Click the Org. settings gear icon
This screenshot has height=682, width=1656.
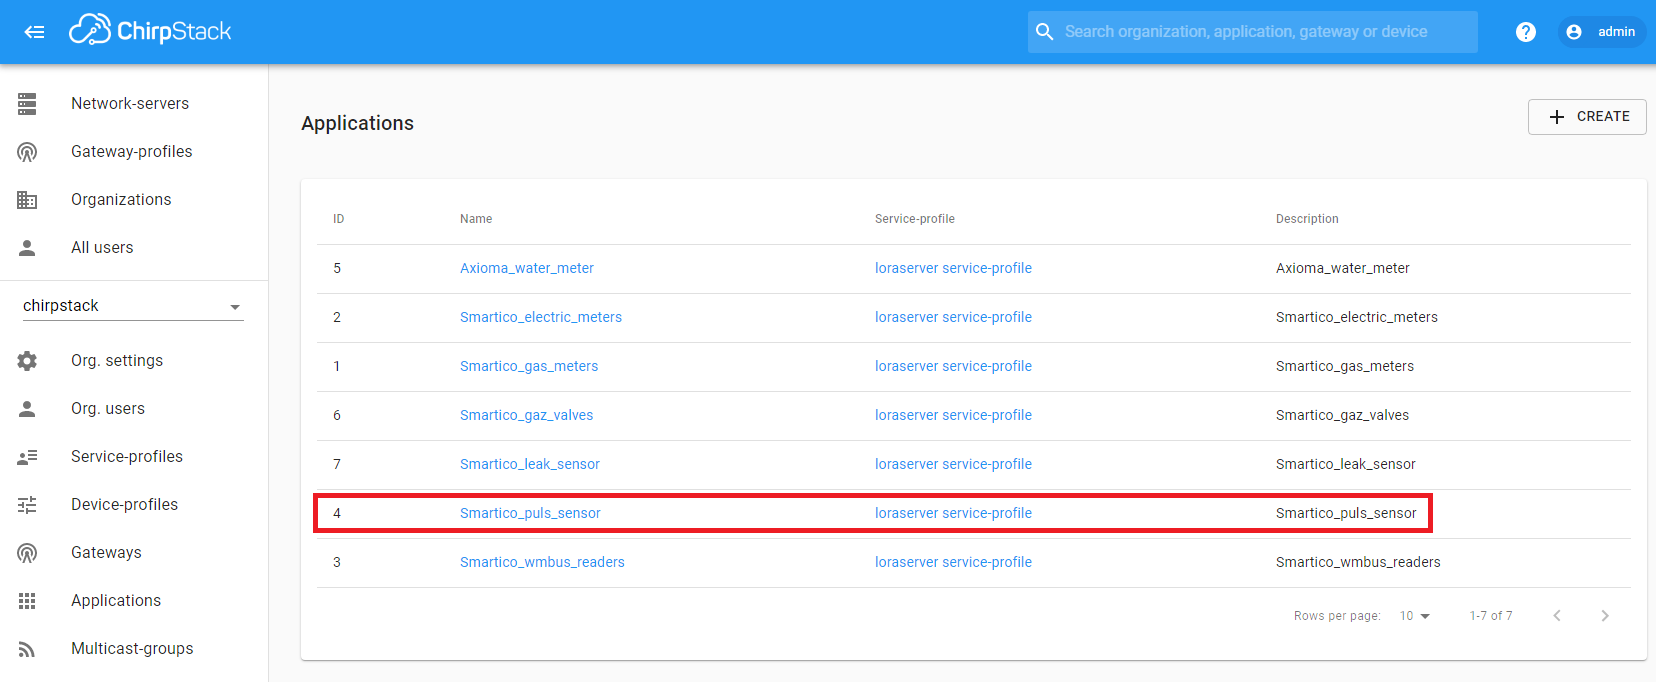pyautogui.click(x=27, y=361)
